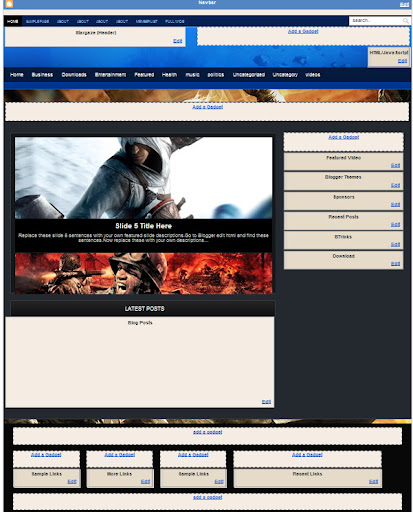Edit the Recent Posts gadget
This screenshot has width=413, height=512.
395,225
